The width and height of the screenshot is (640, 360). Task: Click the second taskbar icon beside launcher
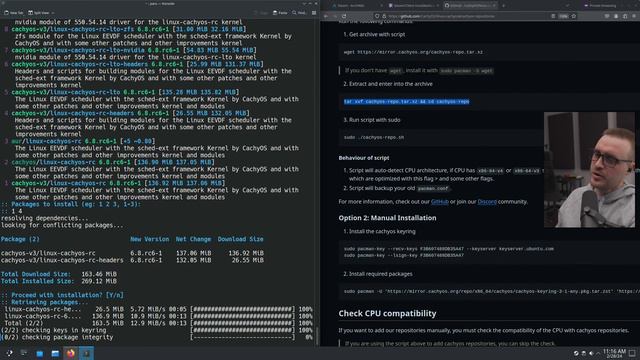24,353
